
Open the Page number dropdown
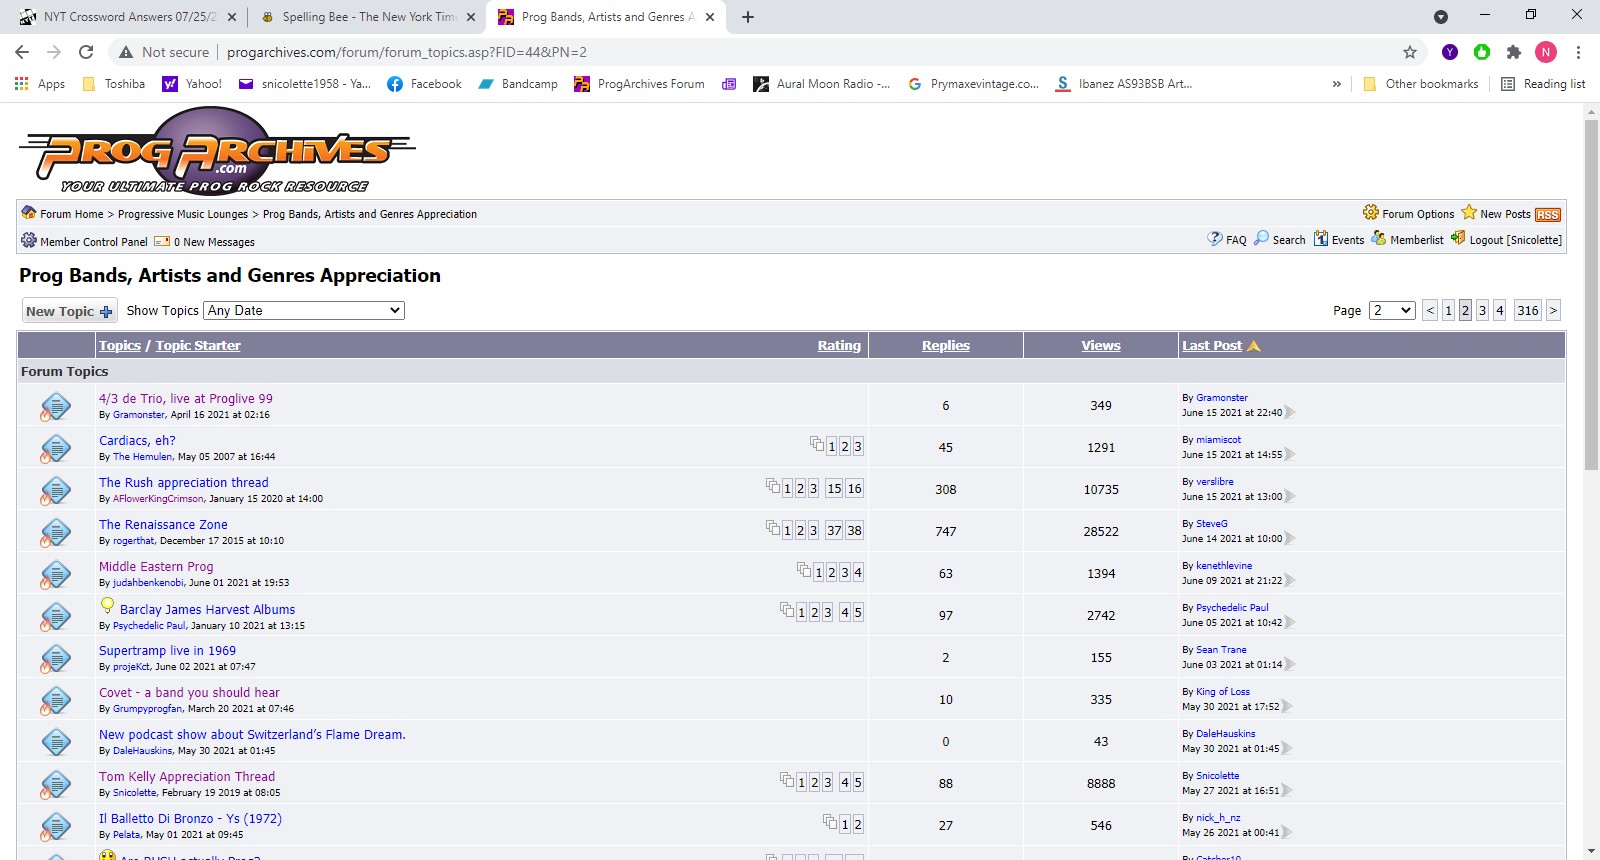pos(1393,310)
